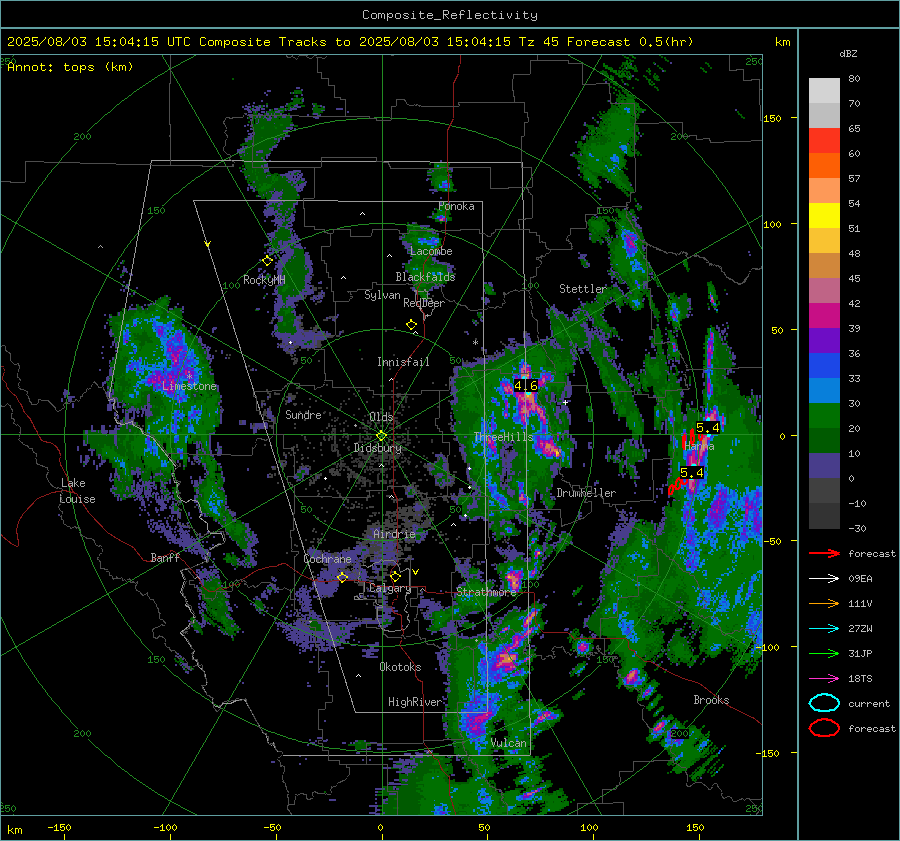Select the cyan 27ZW arrow legend entry
900x841 pixels.
pyautogui.click(x=824, y=629)
